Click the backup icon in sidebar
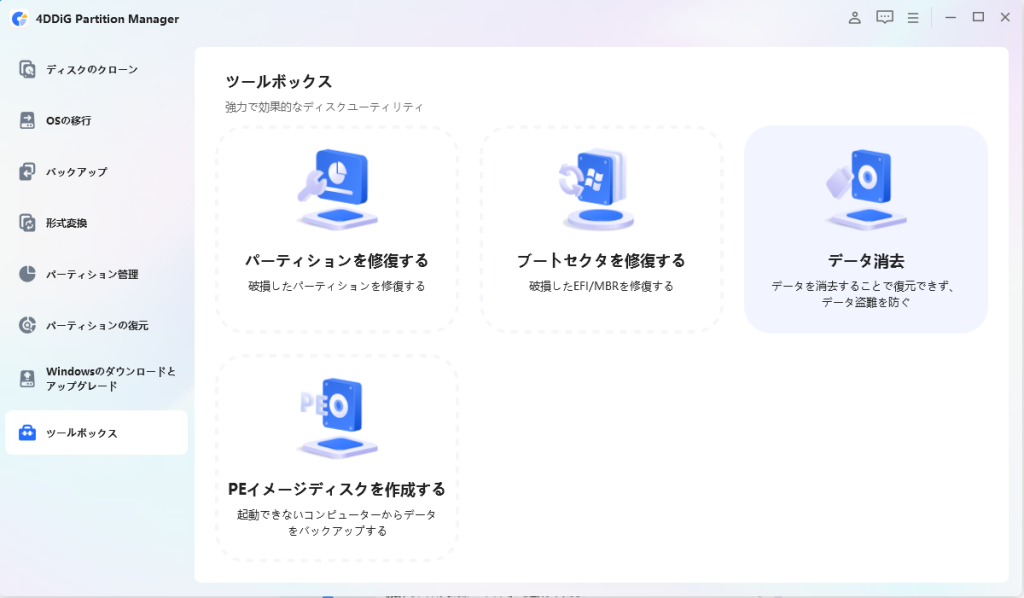This screenshot has width=1024, height=598. click(28, 172)
